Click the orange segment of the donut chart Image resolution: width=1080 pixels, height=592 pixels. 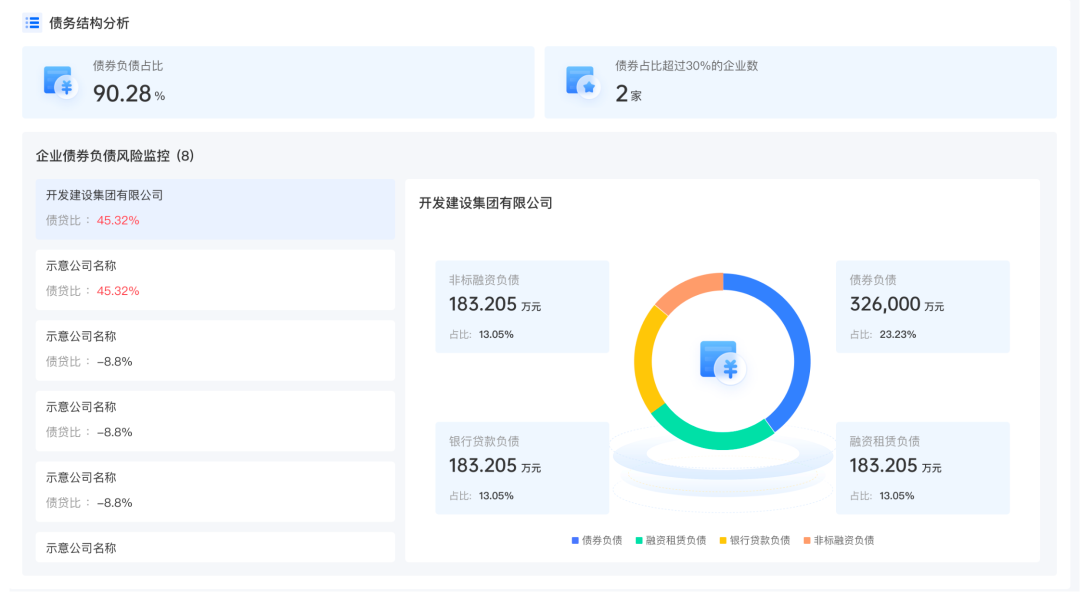687,289
